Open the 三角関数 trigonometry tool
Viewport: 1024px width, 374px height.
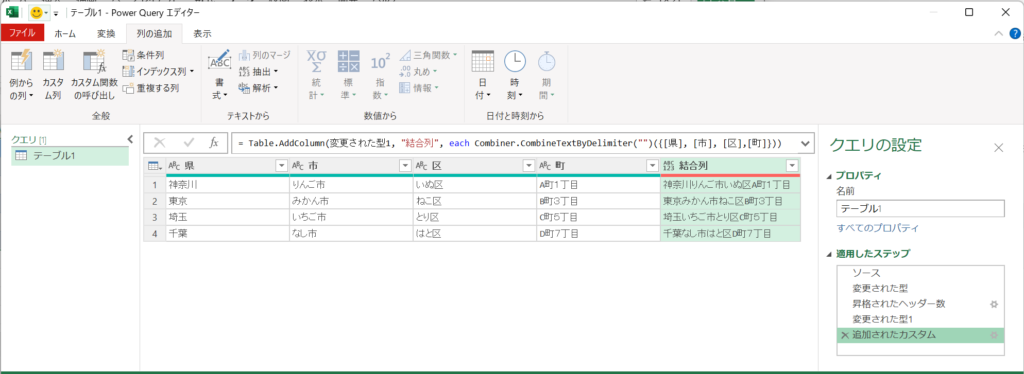point(428,55)
